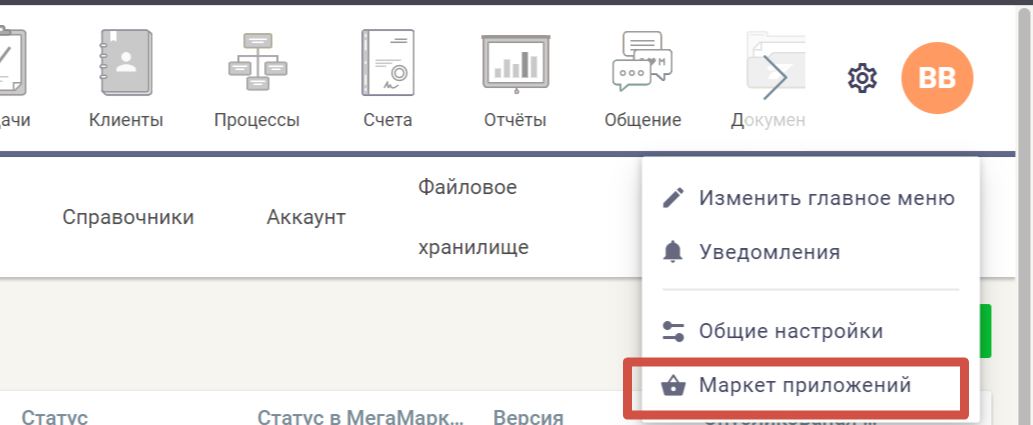Sort by the Статус column header
This screenshot has width=1033, height=425.
(56, 417)
